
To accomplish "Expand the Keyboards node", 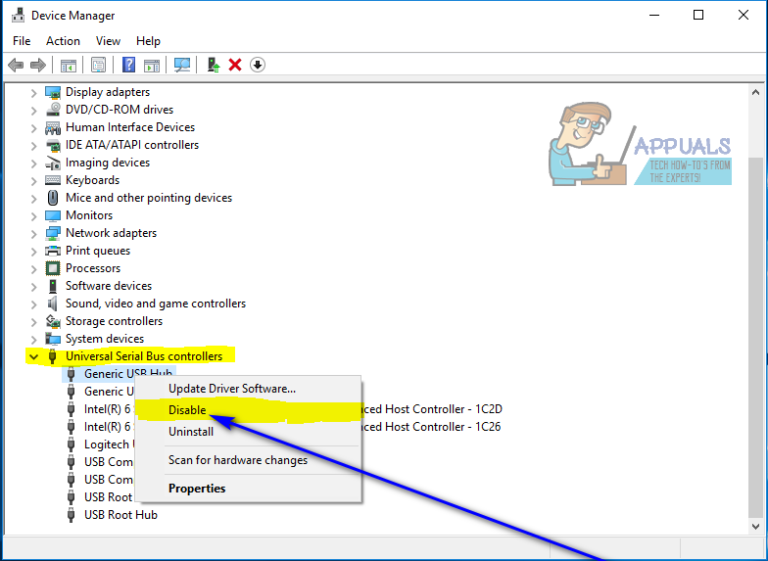I will click(34, 181).
